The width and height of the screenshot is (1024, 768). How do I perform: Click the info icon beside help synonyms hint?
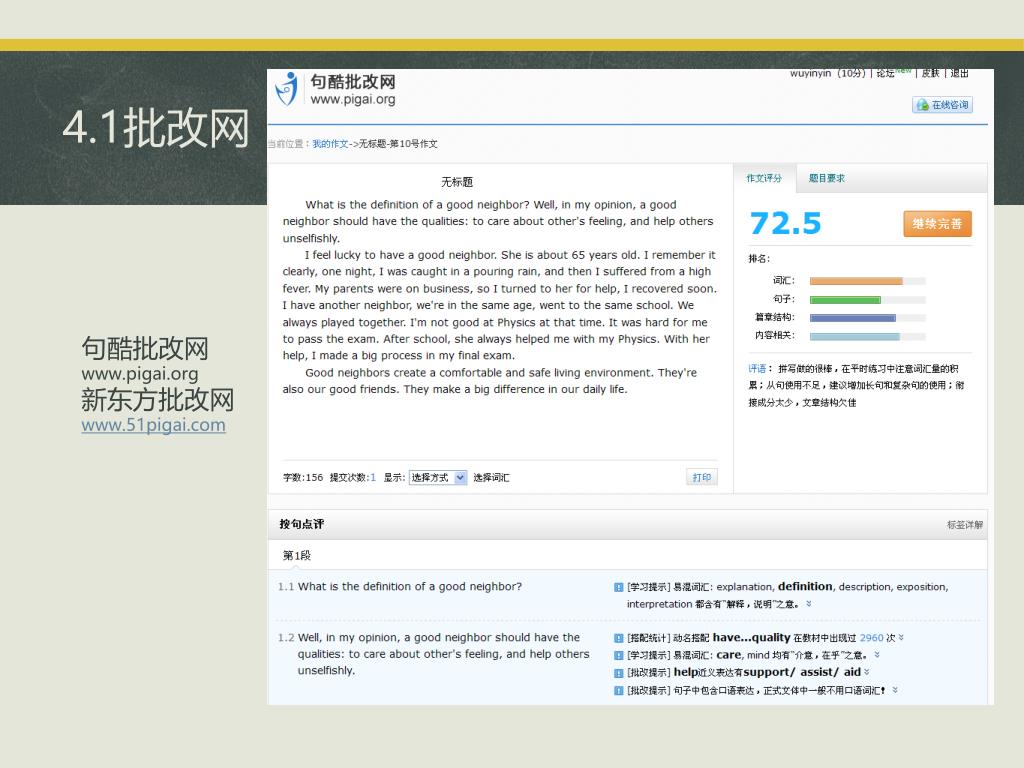click(618, 673)
